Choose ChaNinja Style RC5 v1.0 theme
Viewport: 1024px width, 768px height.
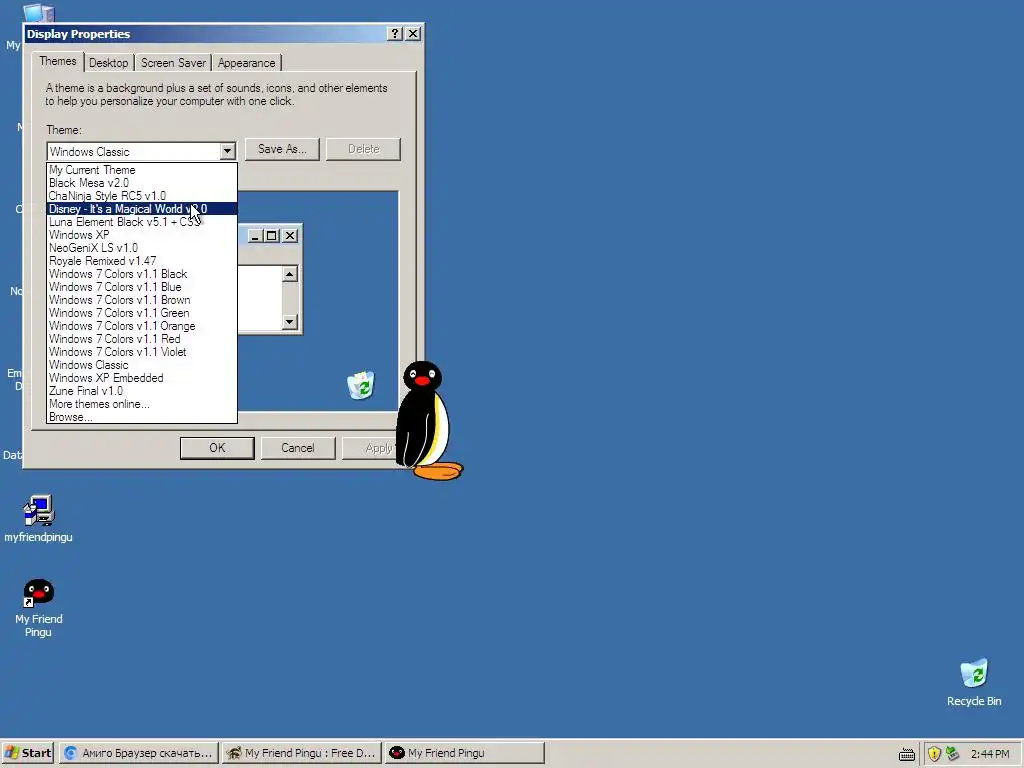click(x=142, y=196)
